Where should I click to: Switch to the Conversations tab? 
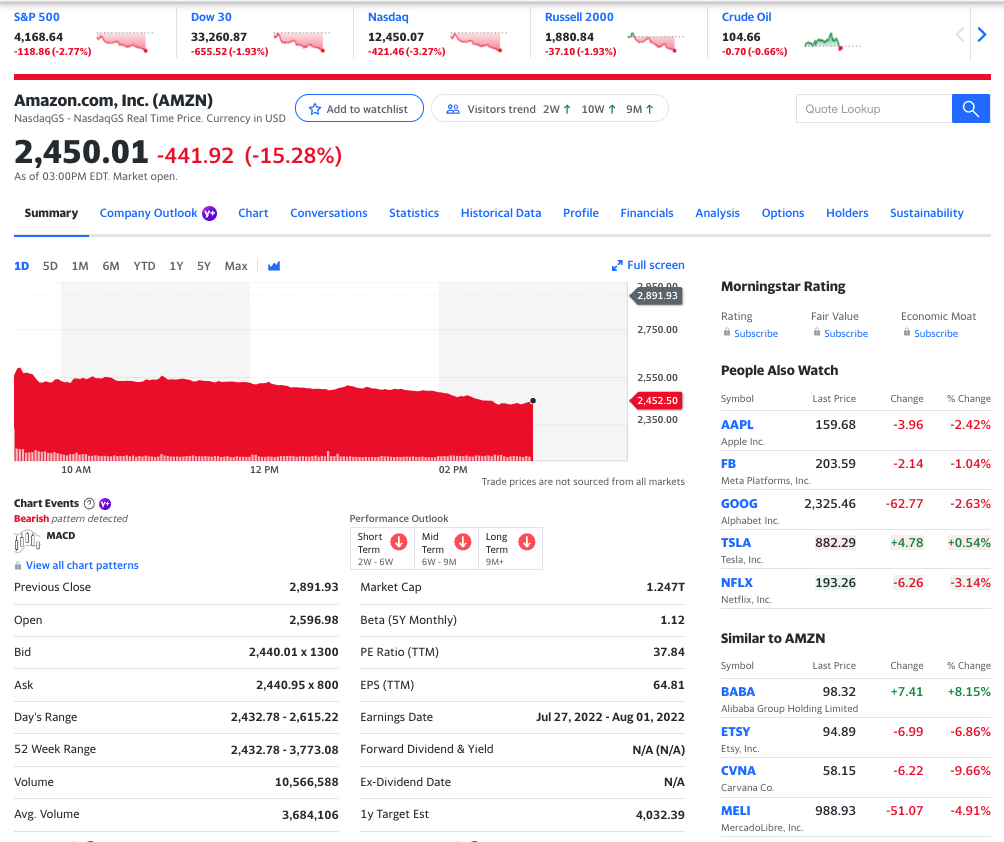[x=328, y=213]
